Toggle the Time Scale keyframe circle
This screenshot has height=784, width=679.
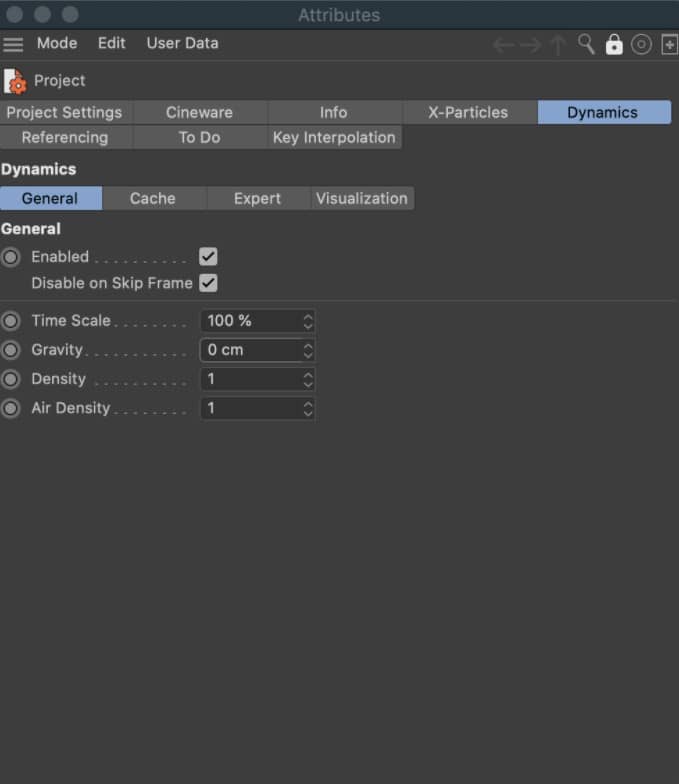coord(10,321)
